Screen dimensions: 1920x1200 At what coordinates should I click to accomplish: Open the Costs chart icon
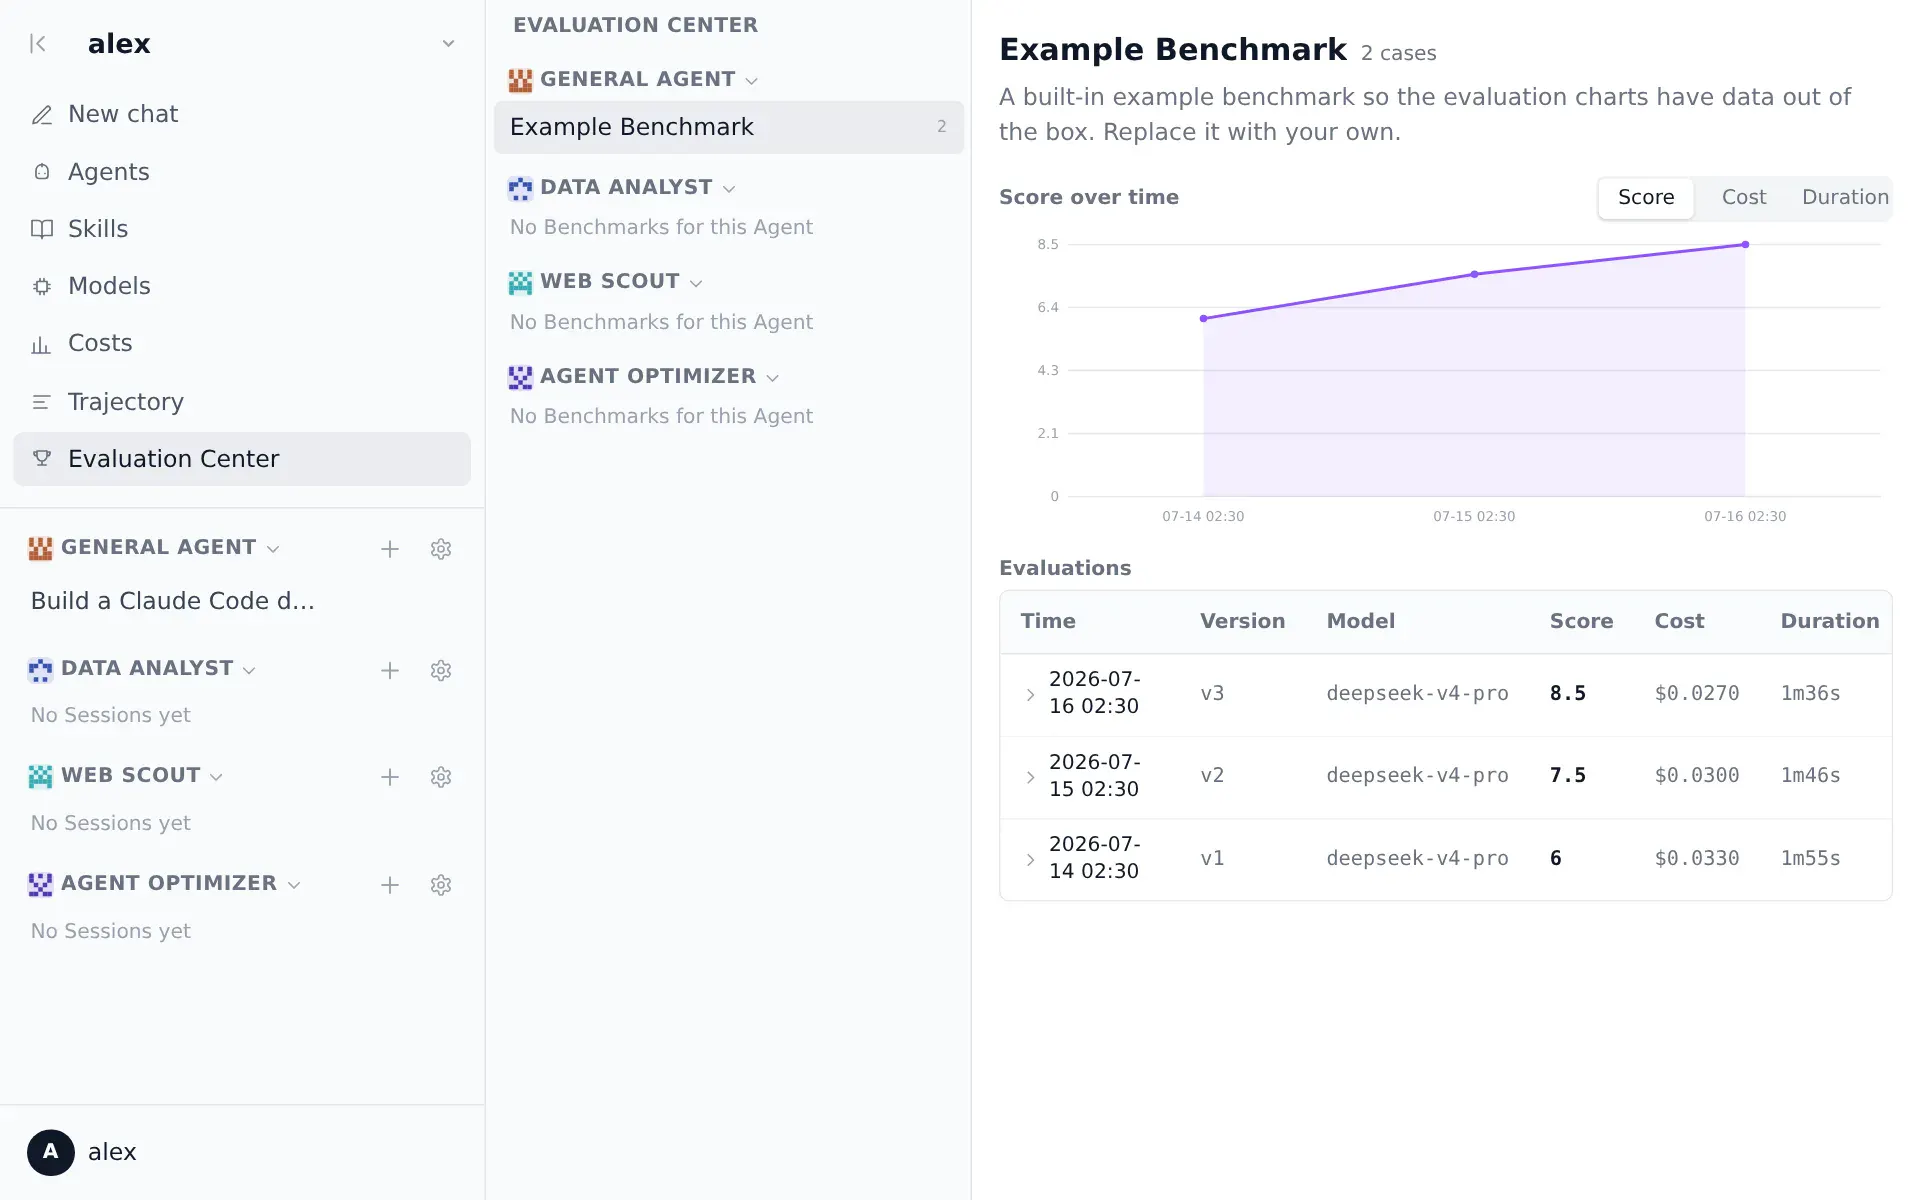tap(41, 345)
